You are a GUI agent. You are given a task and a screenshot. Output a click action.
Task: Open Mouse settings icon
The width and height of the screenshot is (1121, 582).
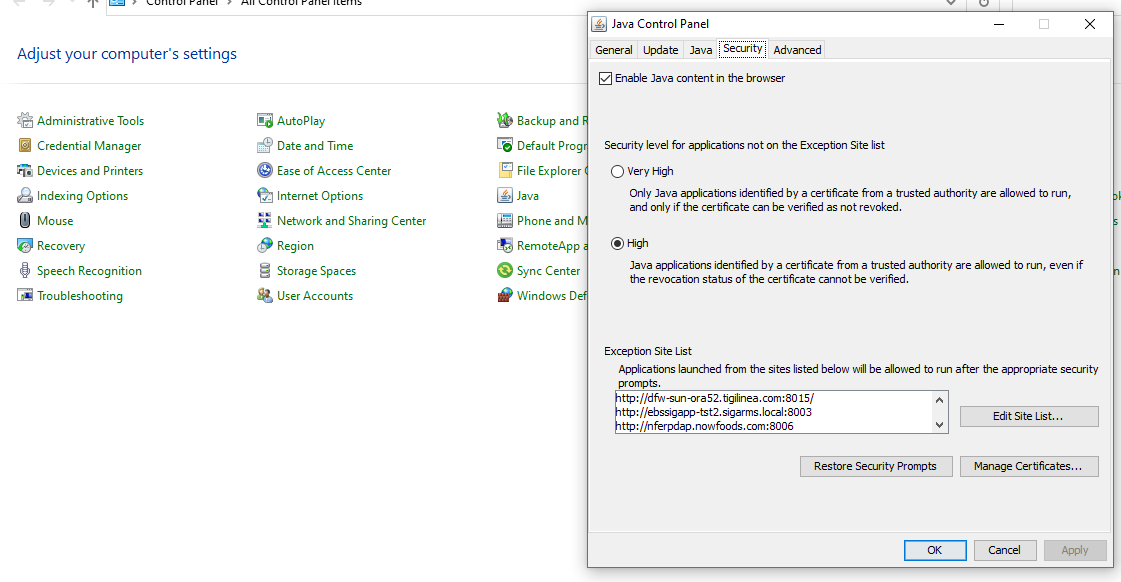click(x=25, y=220)
